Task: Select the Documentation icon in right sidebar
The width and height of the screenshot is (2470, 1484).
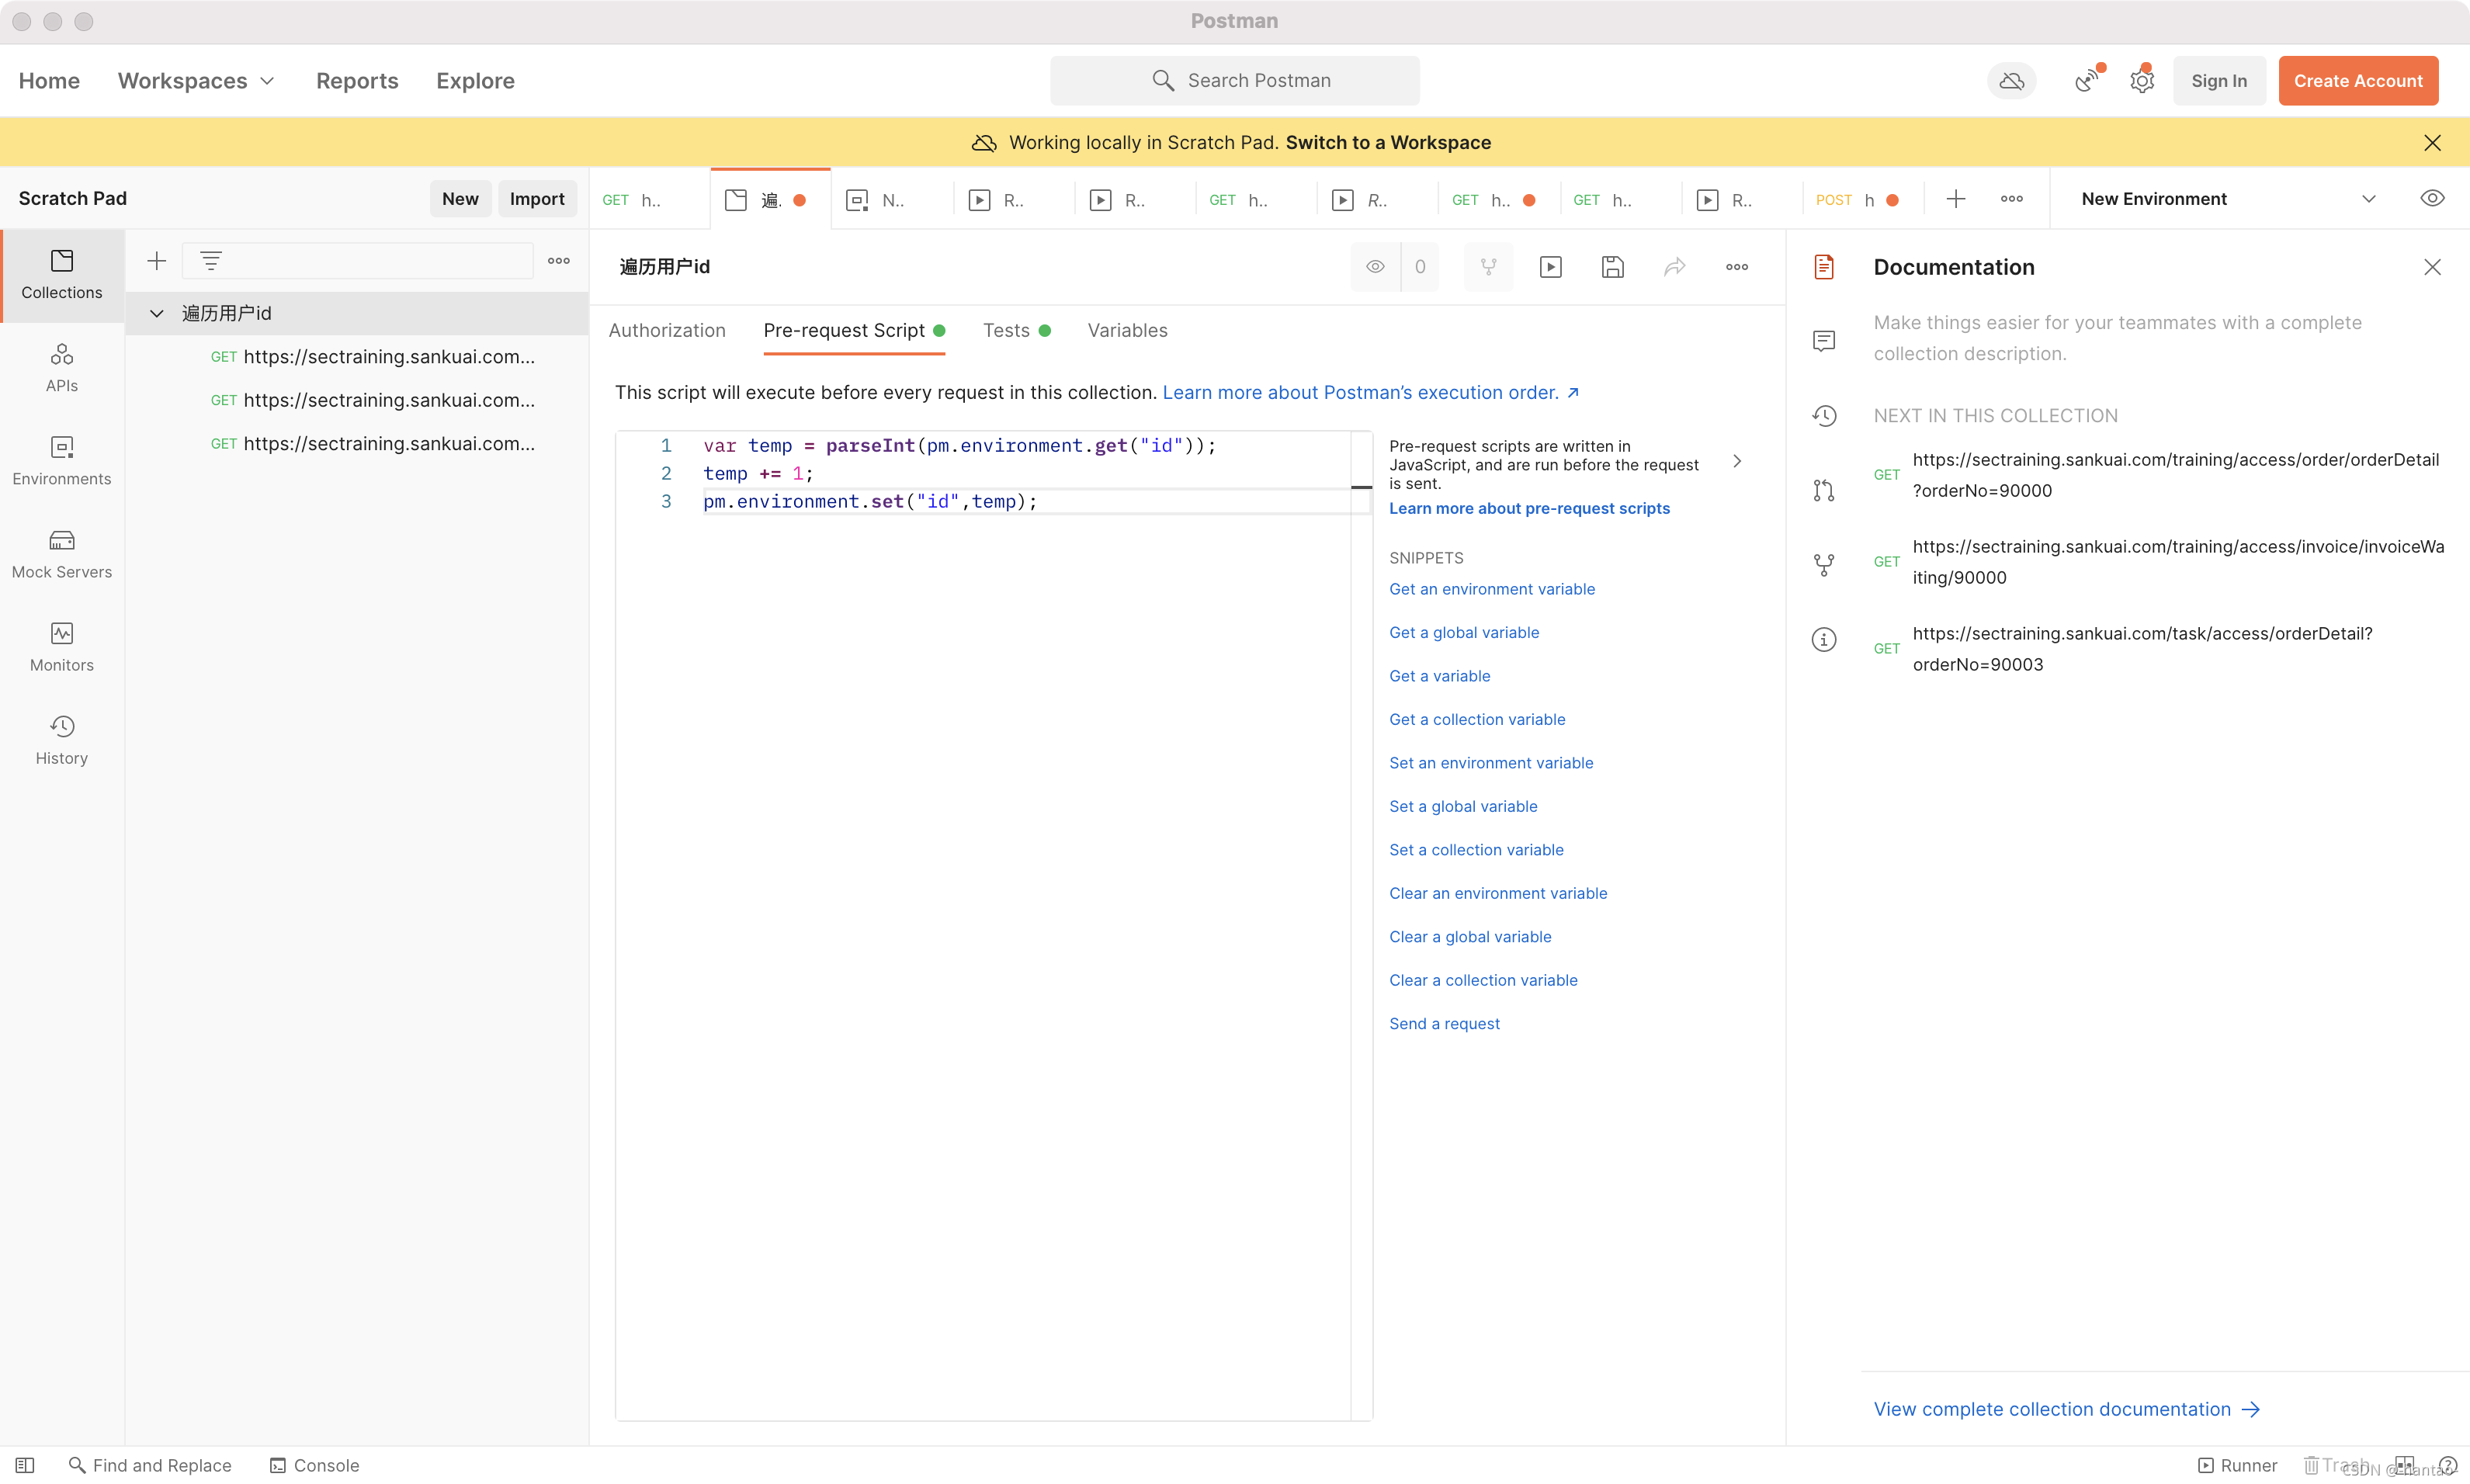Action: 1824,267
